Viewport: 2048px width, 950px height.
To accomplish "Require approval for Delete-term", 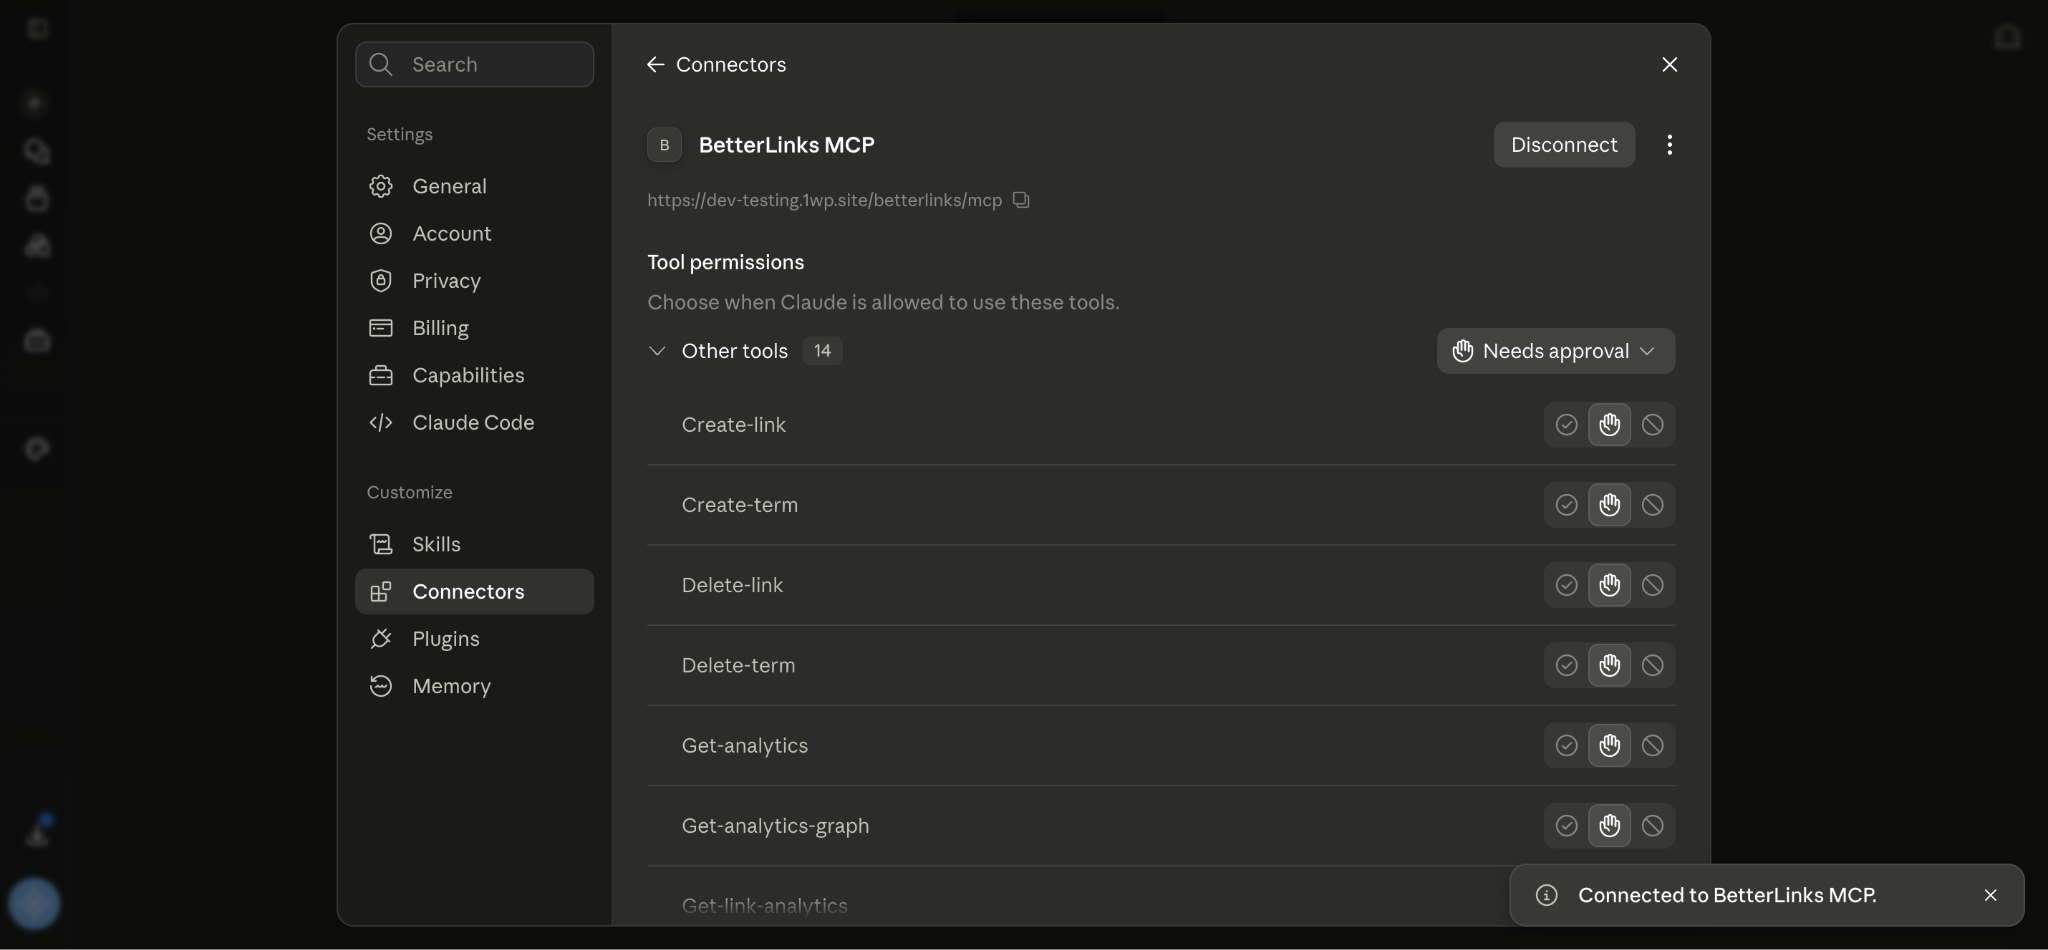I will 1609,665.
